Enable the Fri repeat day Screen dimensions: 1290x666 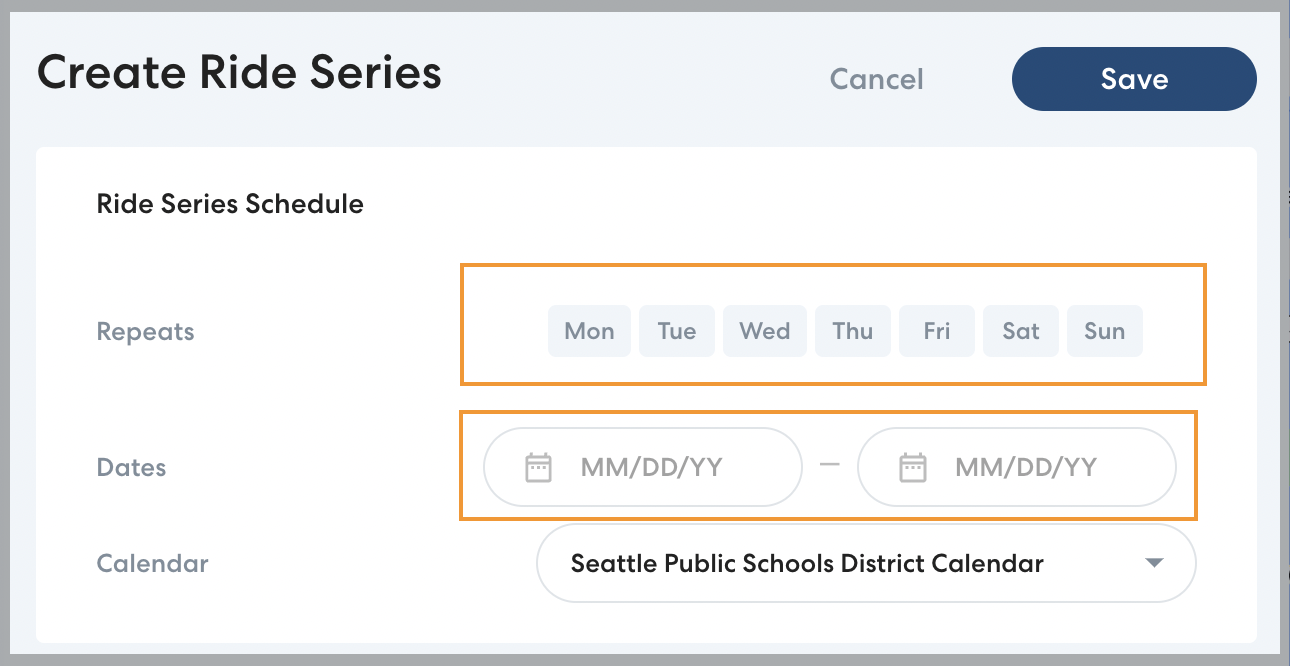tap(937, 331)
